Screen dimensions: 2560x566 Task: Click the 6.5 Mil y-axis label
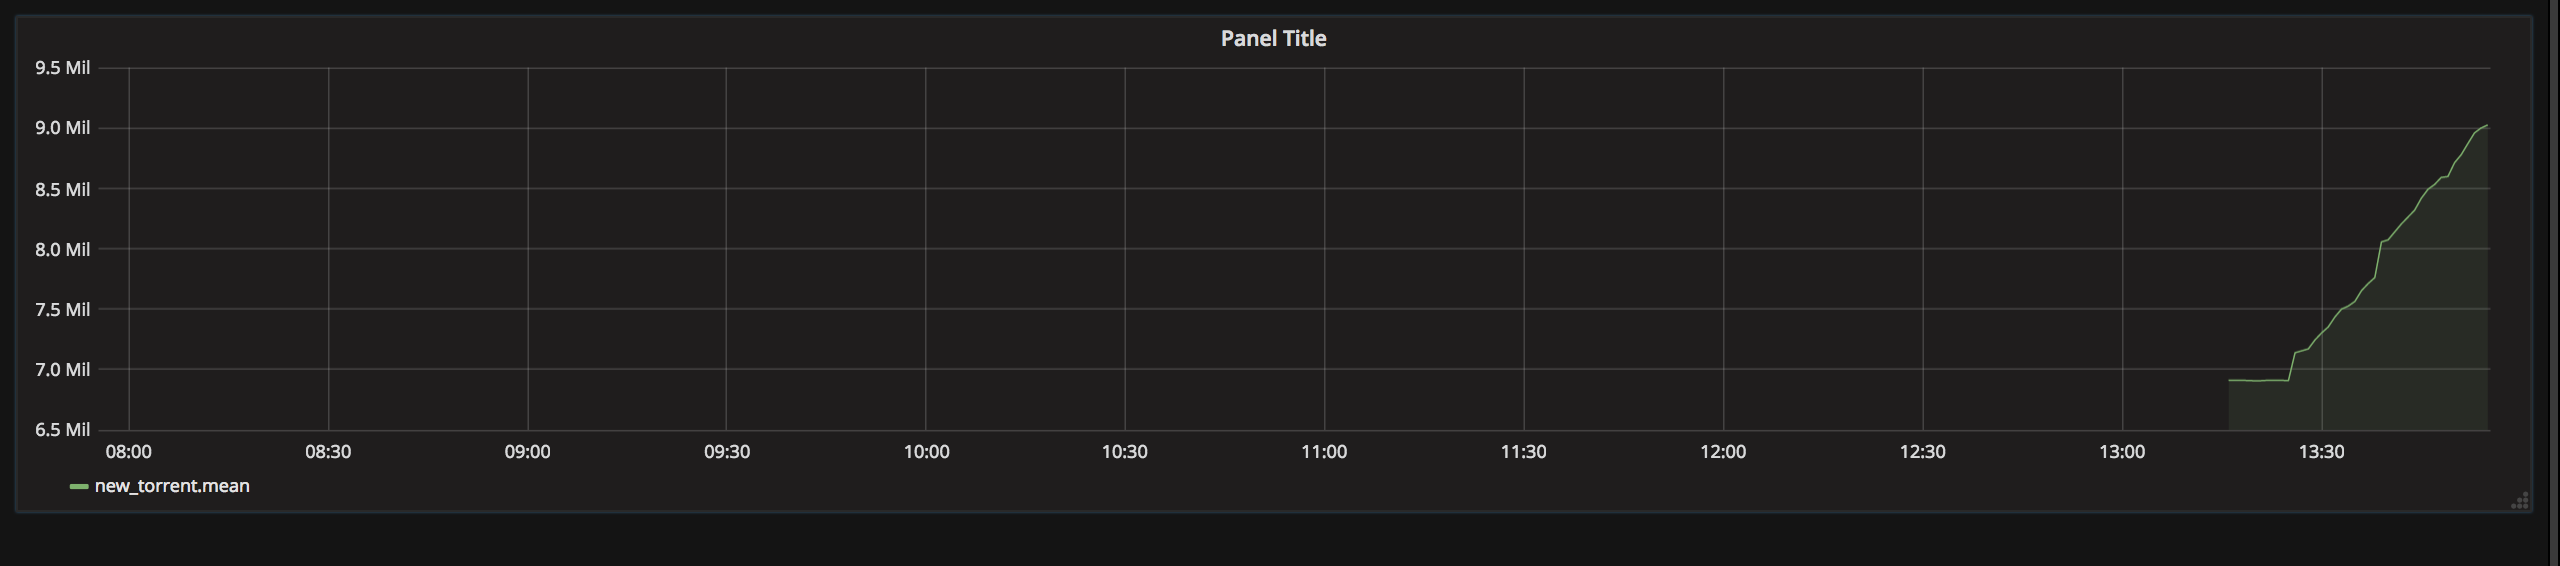62,430
